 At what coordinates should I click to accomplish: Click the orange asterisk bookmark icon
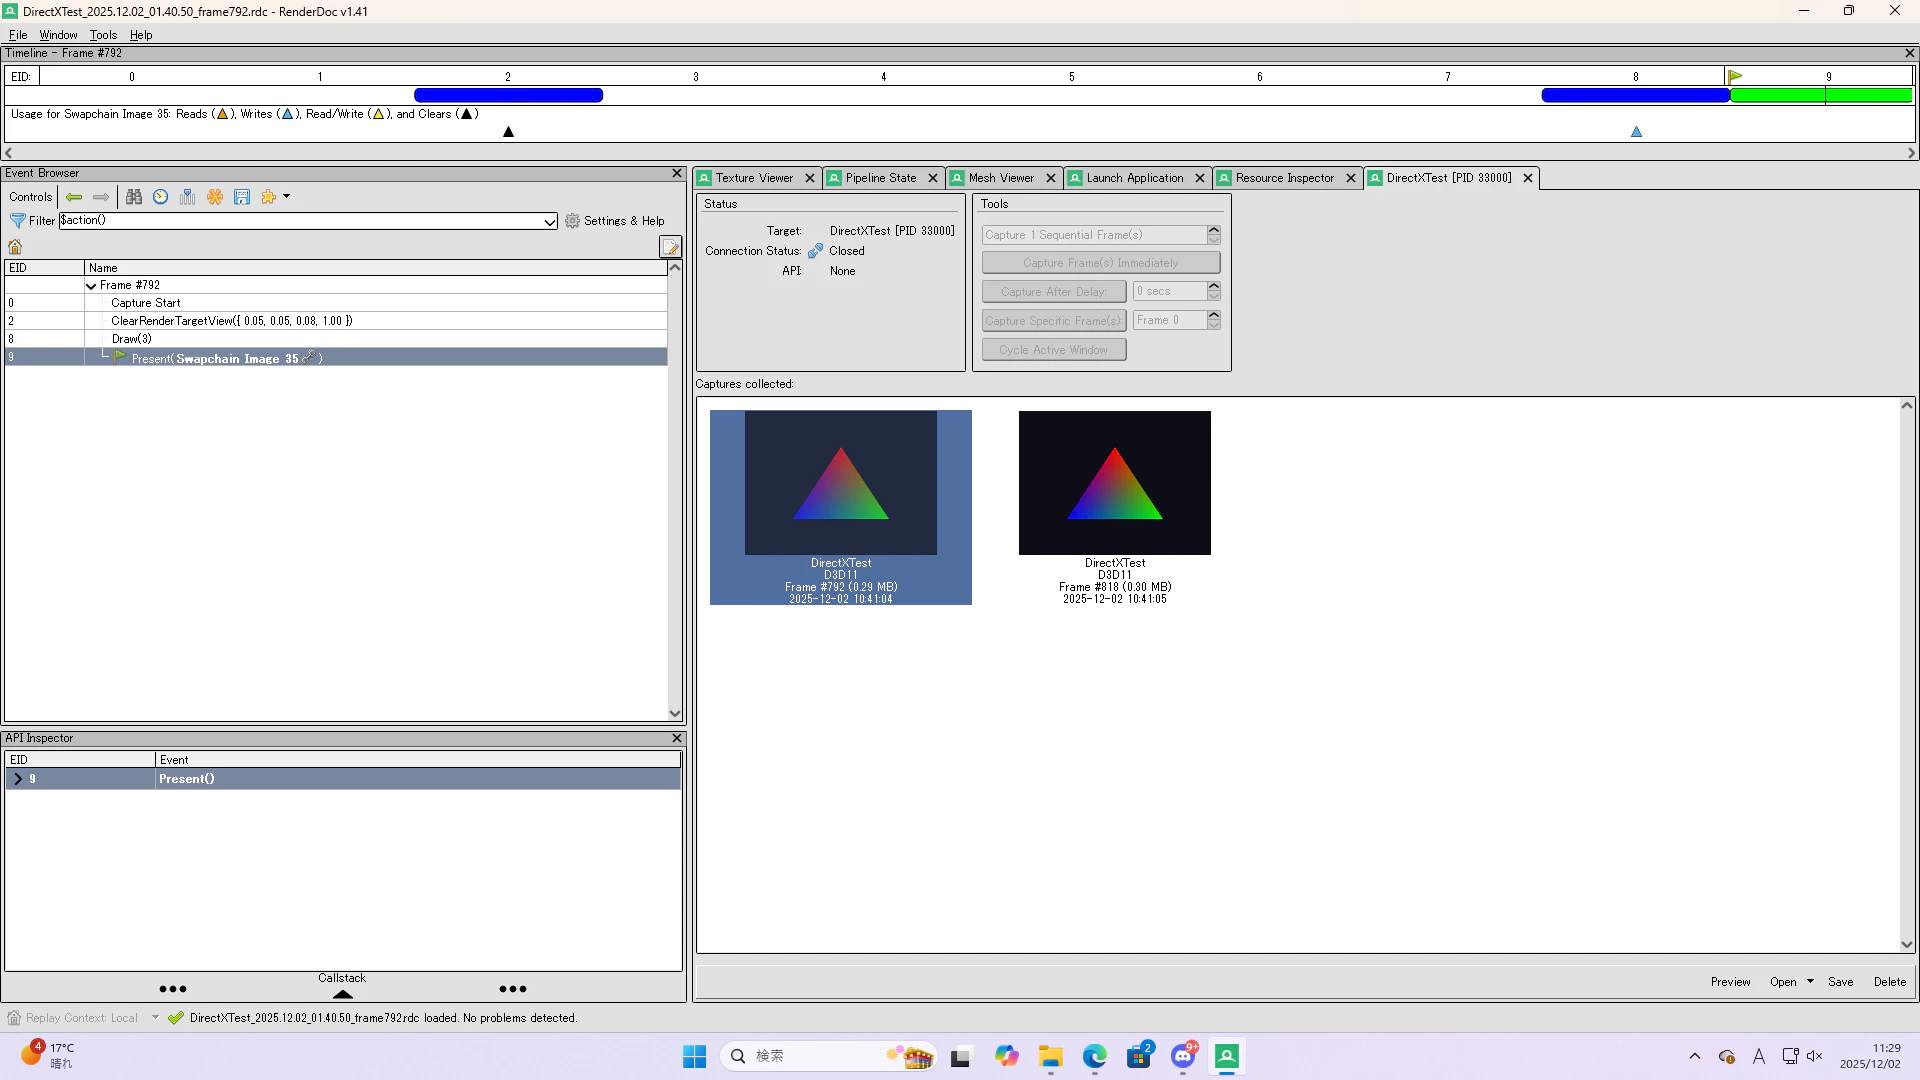[x=214, y=197]
